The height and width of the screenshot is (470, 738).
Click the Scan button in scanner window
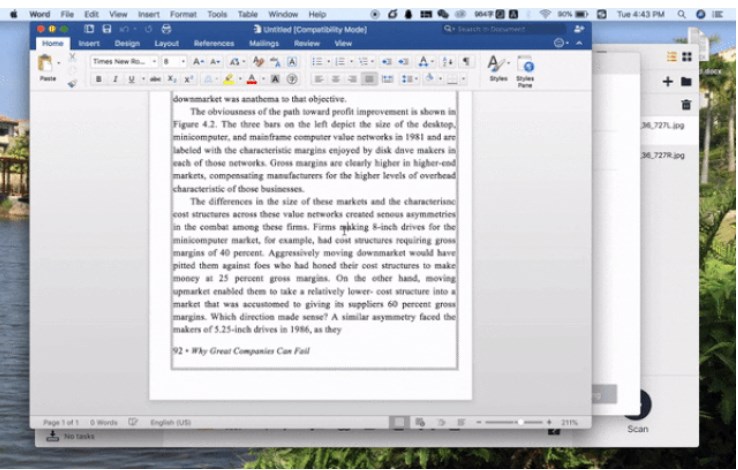(x=637, y=409)
